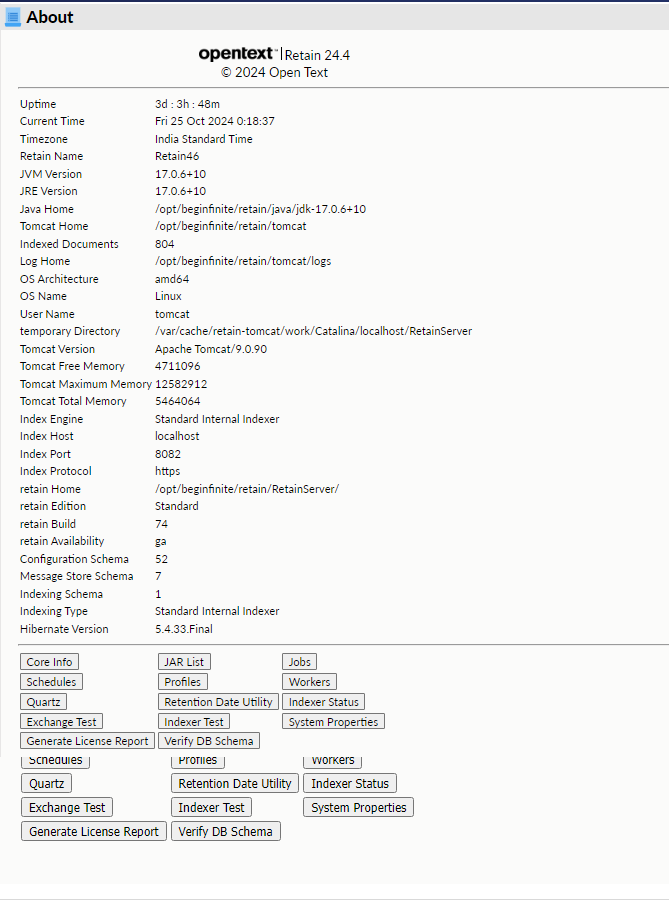The width and height of the screenshot is (669, 900).
Task: Click the larger Exchange Test button
Action: pos(67,808)
